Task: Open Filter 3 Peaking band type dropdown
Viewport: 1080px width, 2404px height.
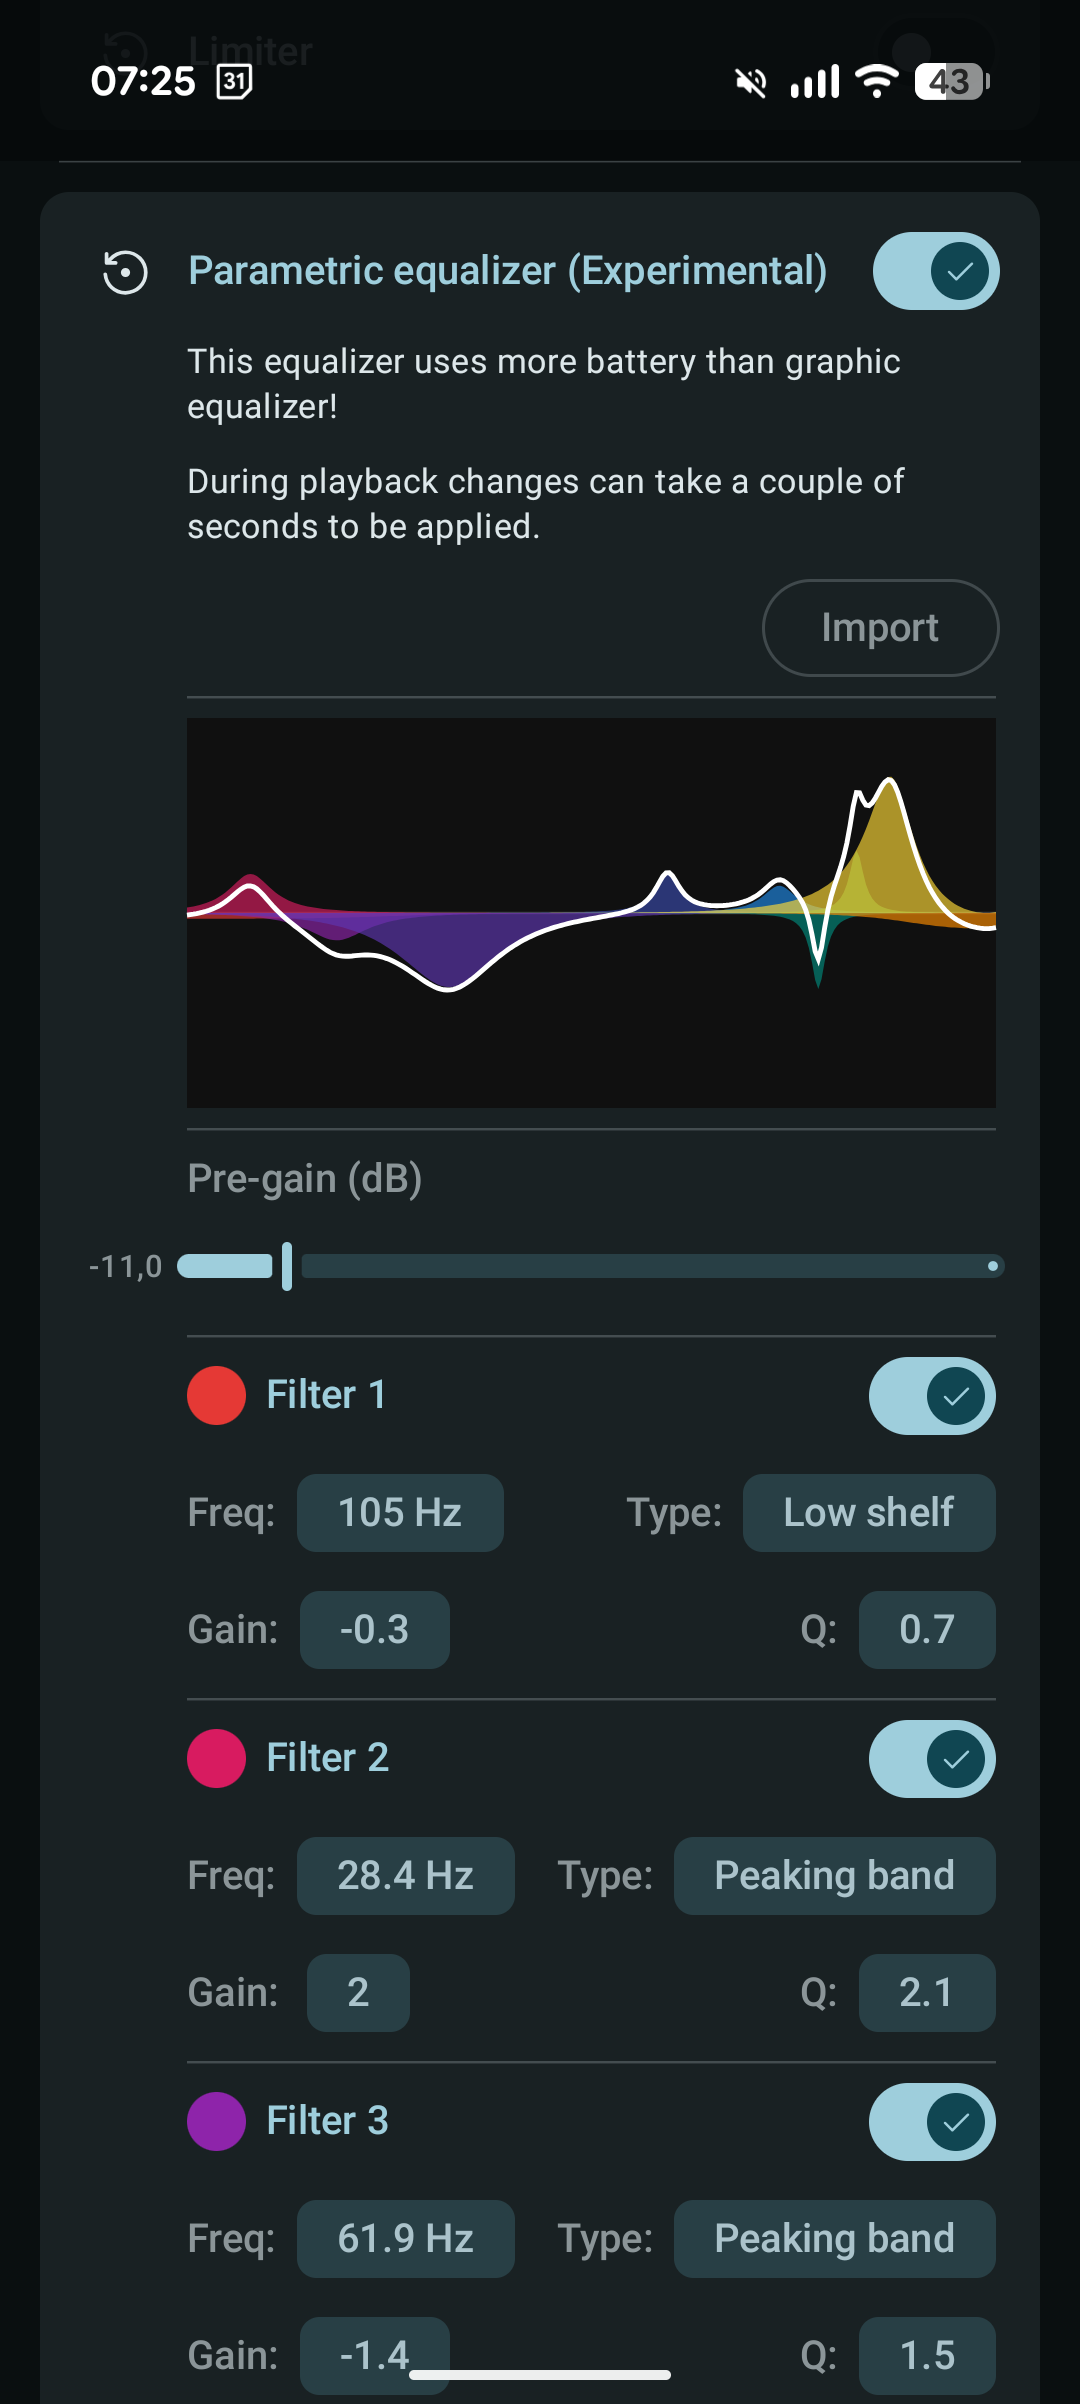Action: tap(834, 2239)
